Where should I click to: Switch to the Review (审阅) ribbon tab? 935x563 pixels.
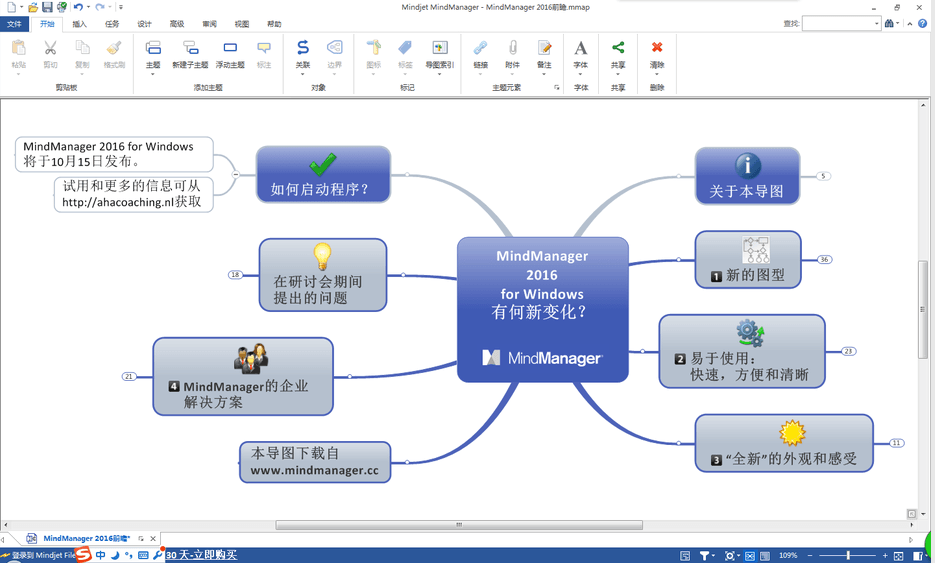[x=209, y=24]
